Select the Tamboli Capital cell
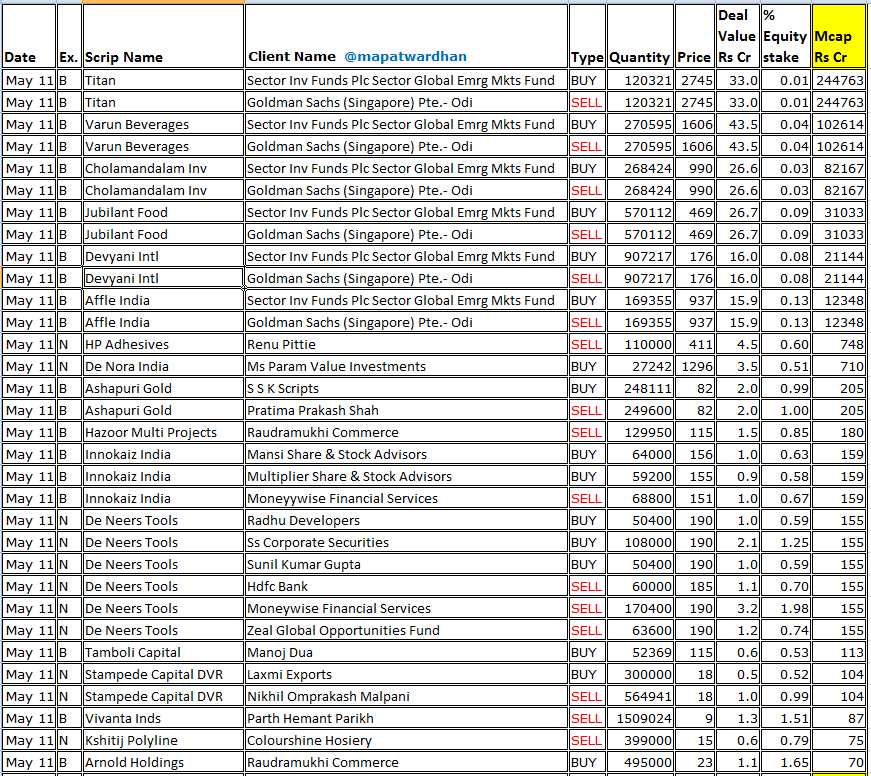Viewport: 871px width, 776px height. [163, 653]
